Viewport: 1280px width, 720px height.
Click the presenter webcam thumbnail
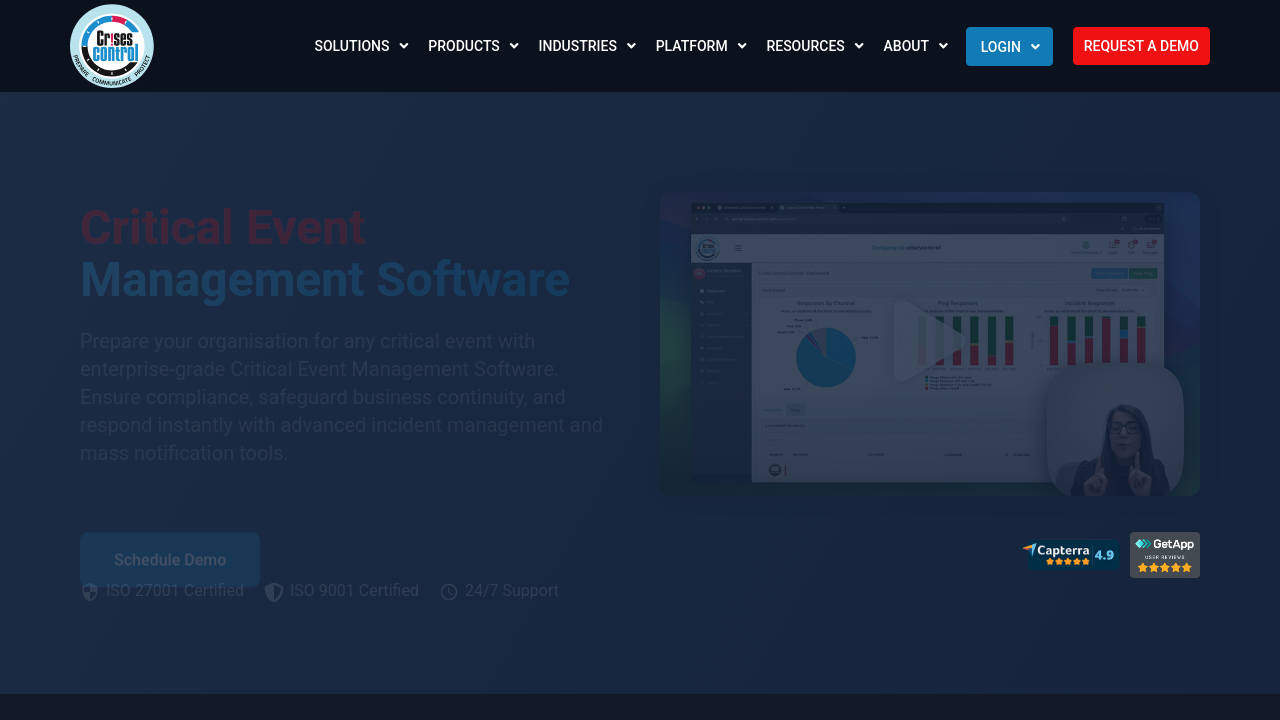pyautogui.click(x=1115, y=431)
